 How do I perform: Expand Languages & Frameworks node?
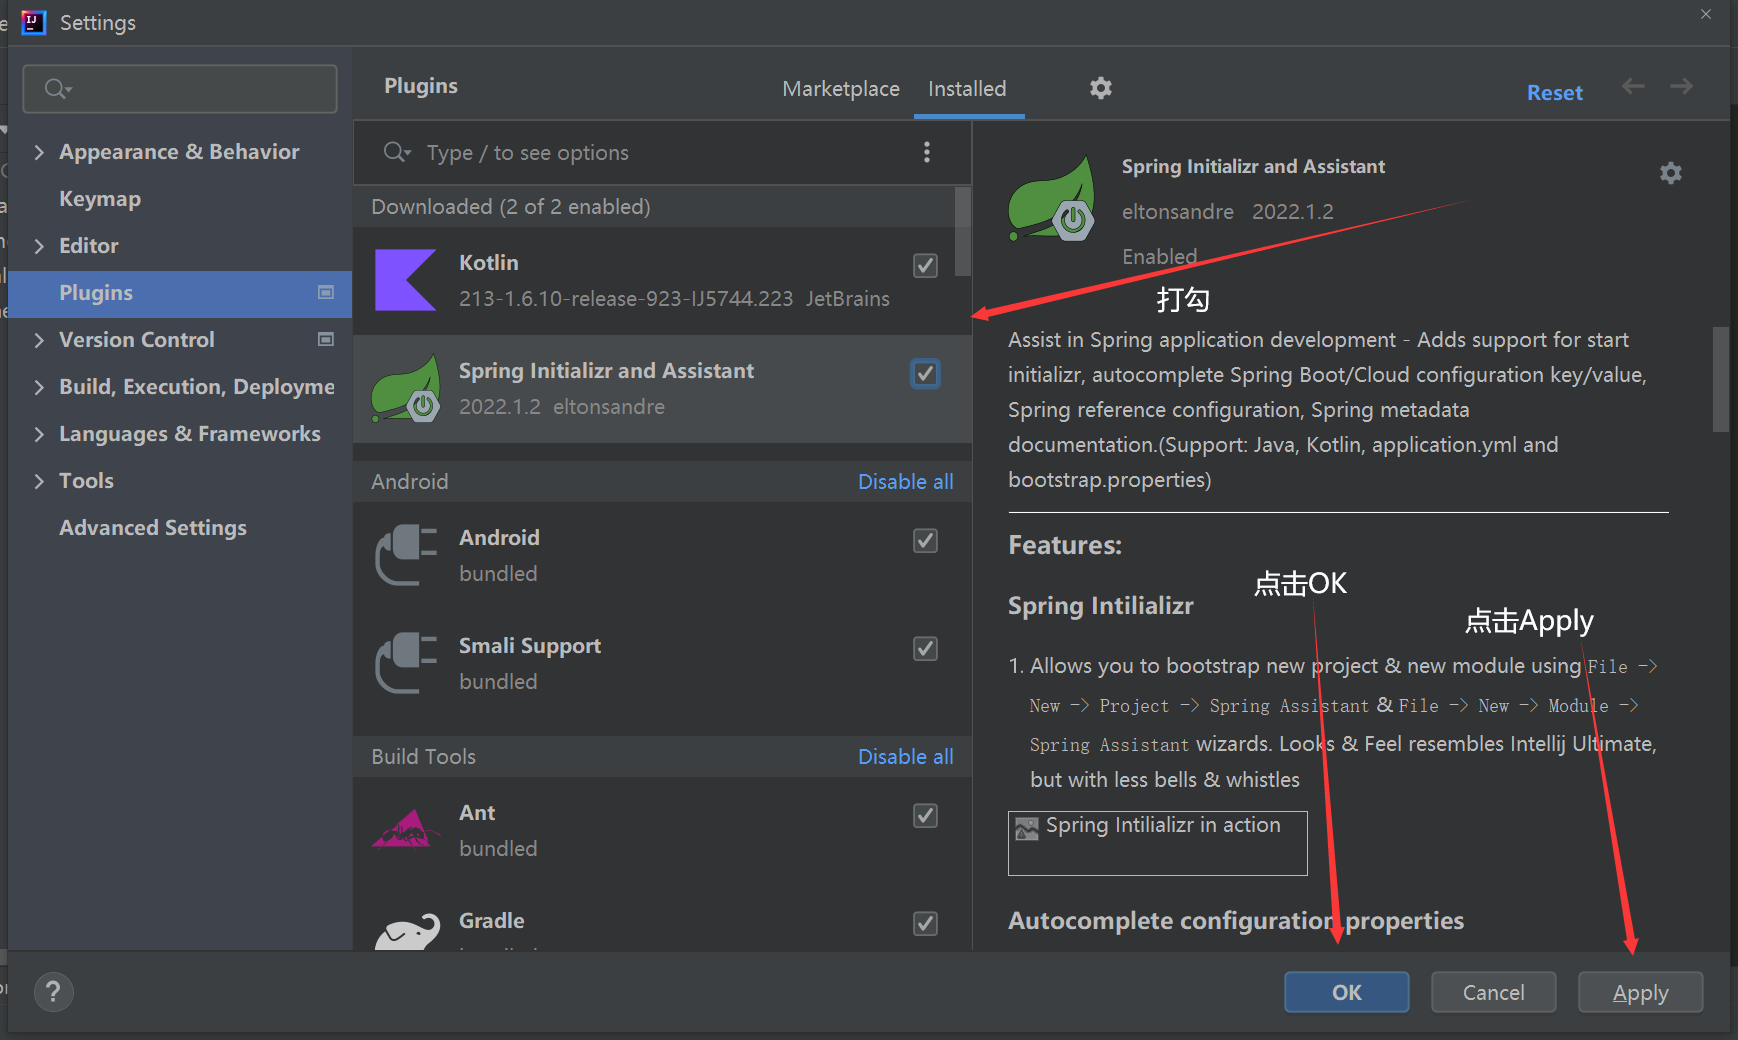coord(39,434)
